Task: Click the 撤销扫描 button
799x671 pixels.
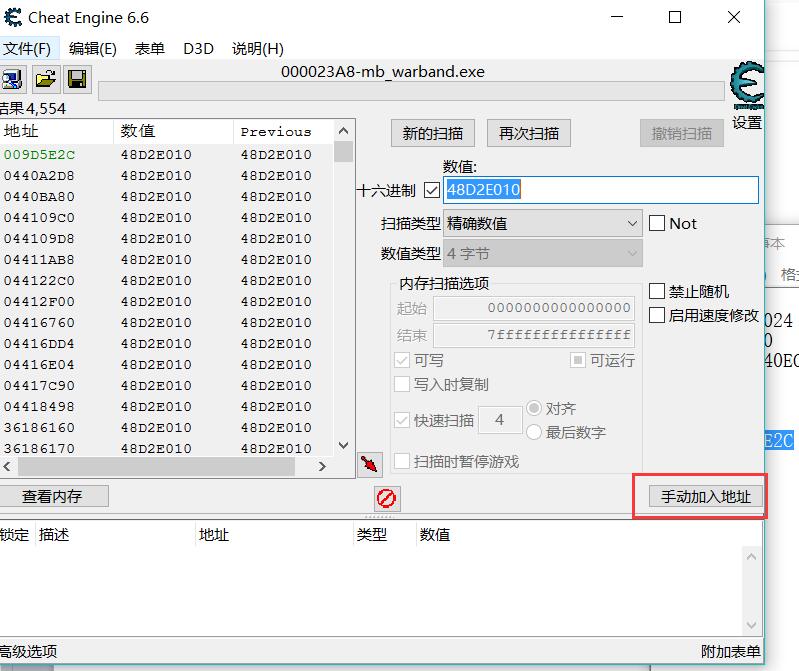Action: pos(682,133)
